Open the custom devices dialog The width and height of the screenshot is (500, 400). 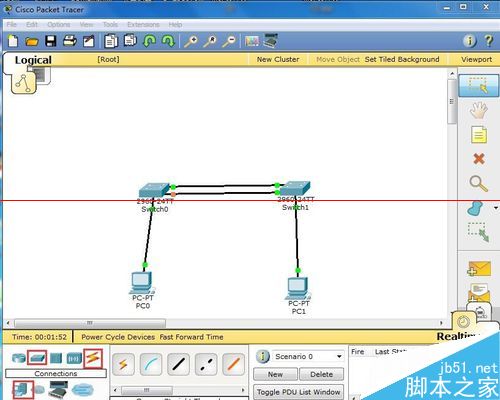click(x=271, y=41)
